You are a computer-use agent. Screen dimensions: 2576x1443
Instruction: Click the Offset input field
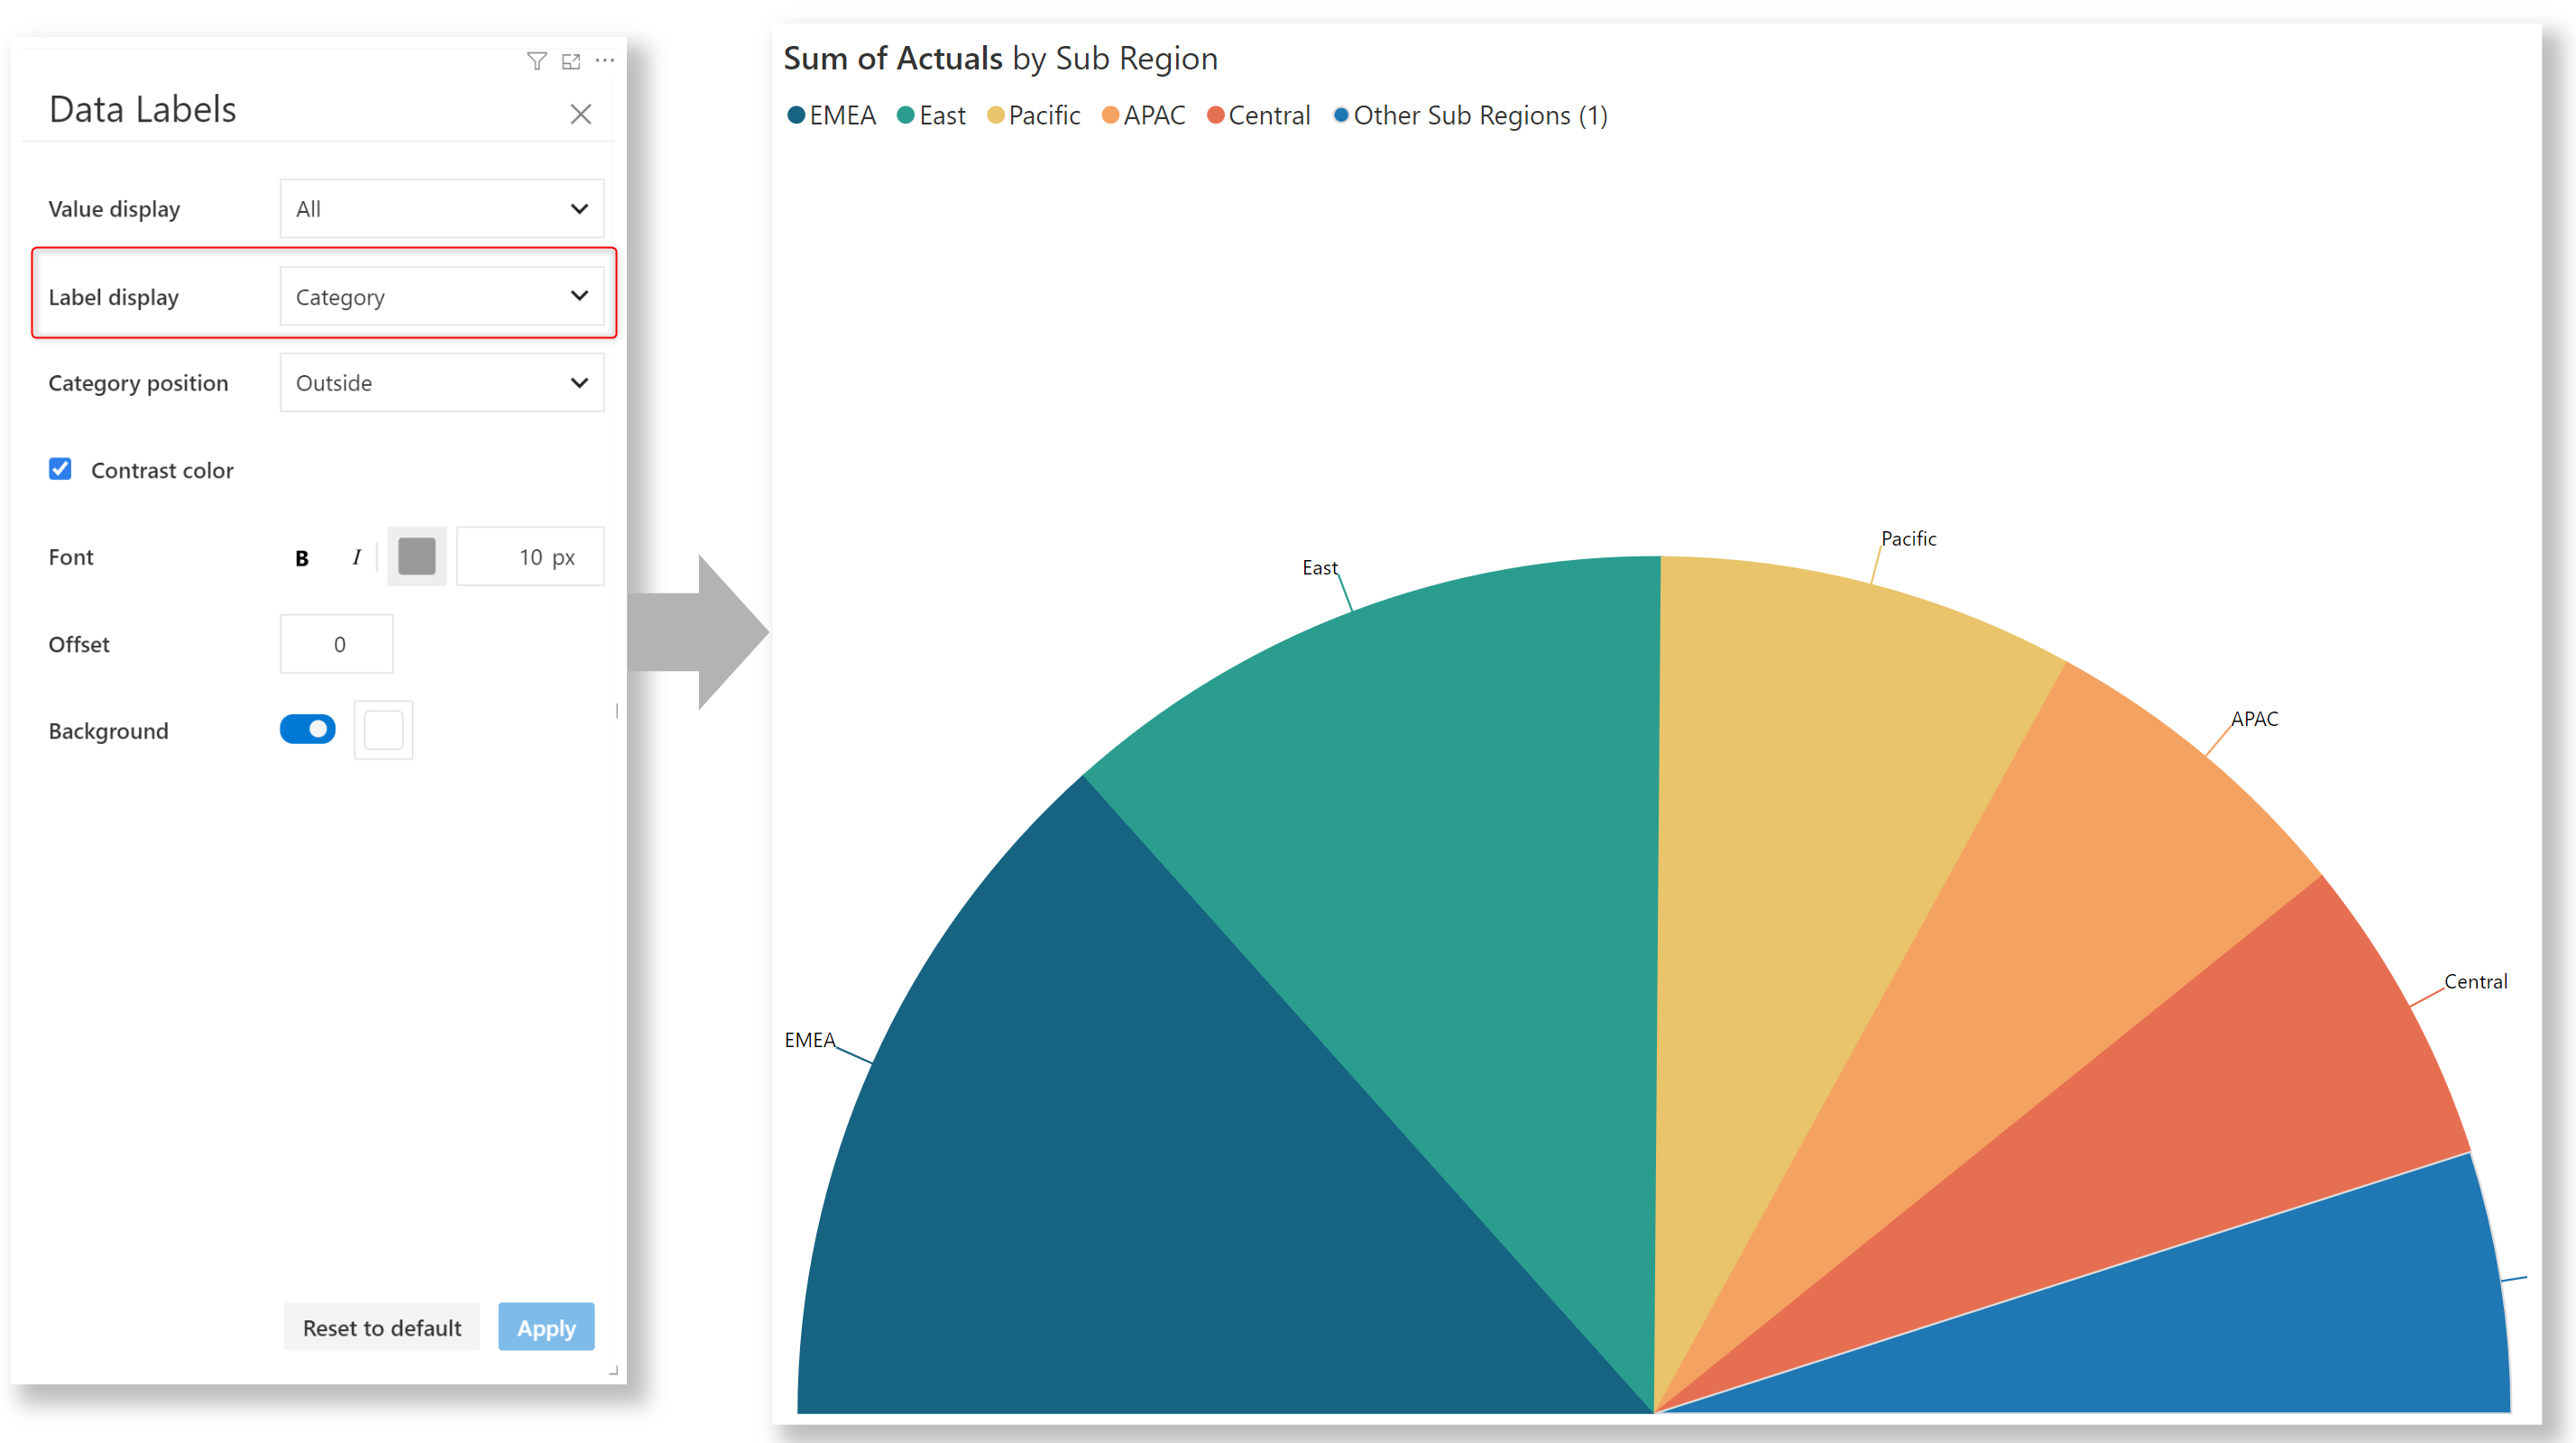337,644
